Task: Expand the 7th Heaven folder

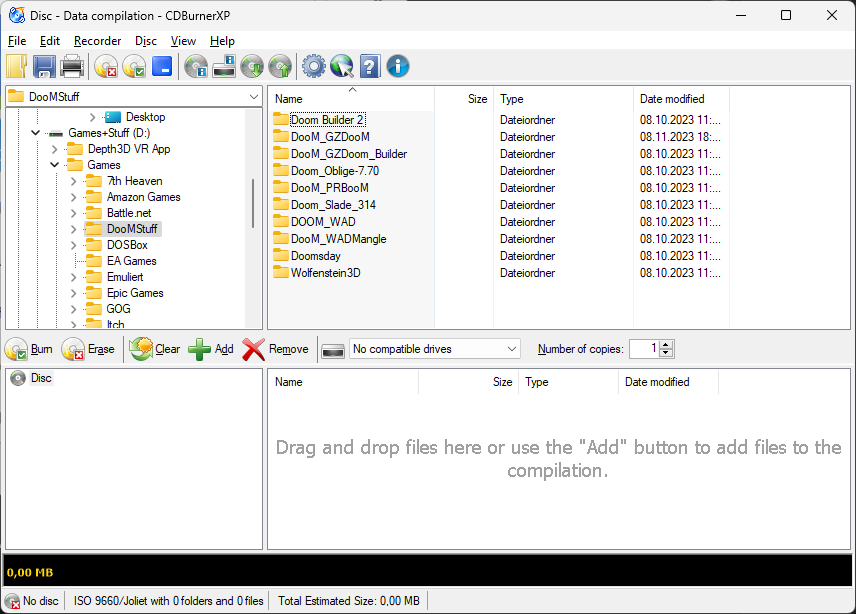Action: 74,181
